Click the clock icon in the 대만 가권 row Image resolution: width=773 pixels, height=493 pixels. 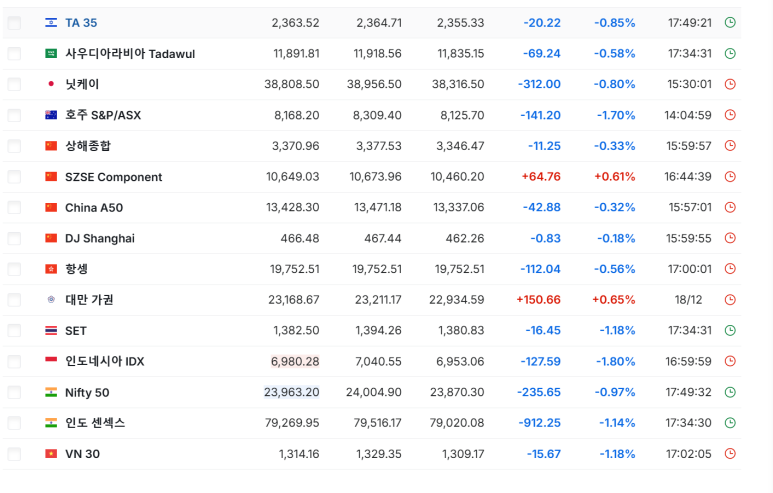pos(730,300)
